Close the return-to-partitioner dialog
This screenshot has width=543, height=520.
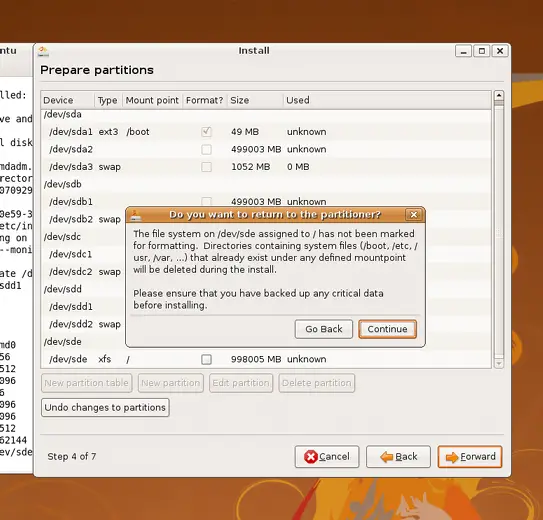click(x=413, y=215)
